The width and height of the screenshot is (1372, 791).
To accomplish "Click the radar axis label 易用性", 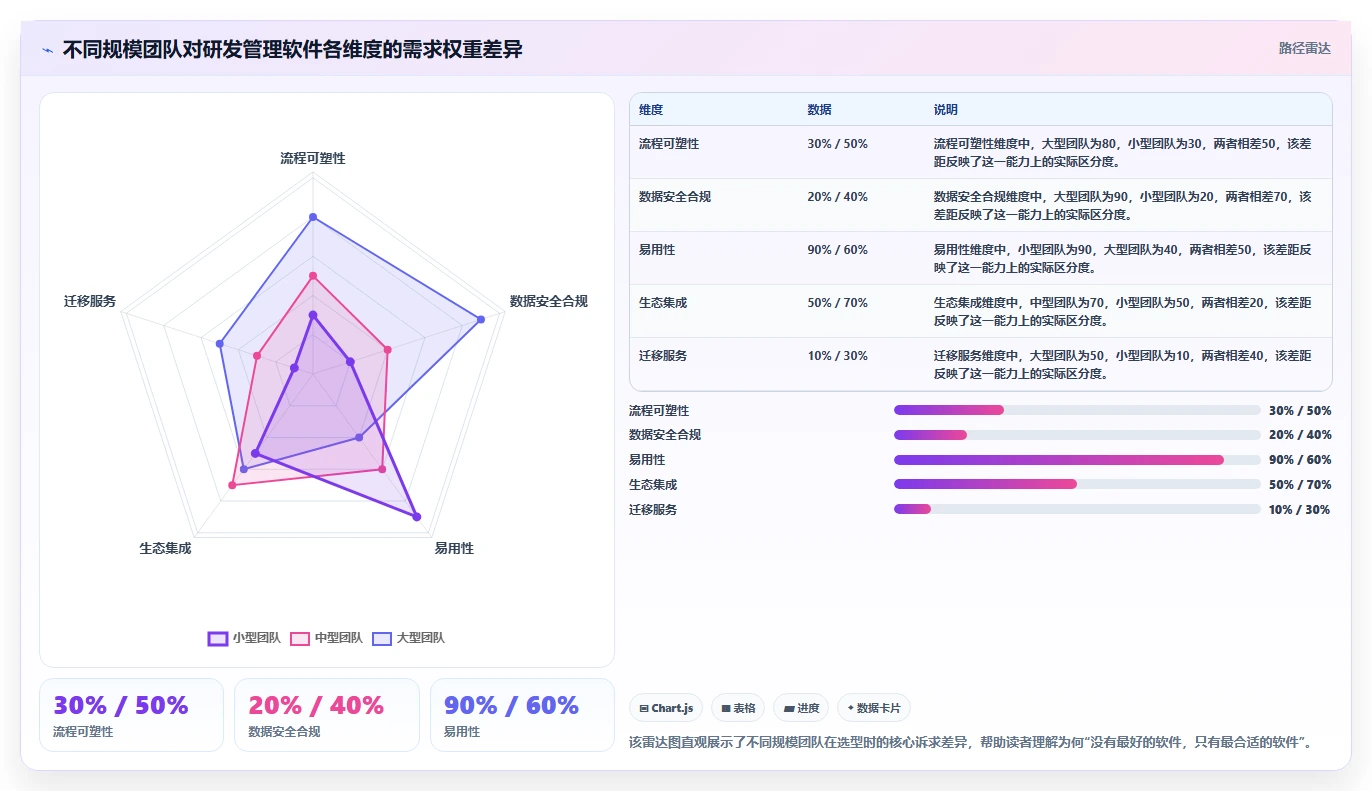I will point(454,548).
